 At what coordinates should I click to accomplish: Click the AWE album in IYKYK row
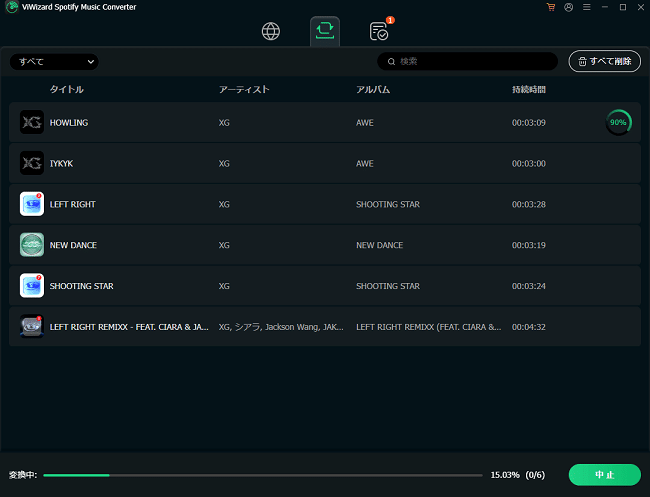pos(365,164)
